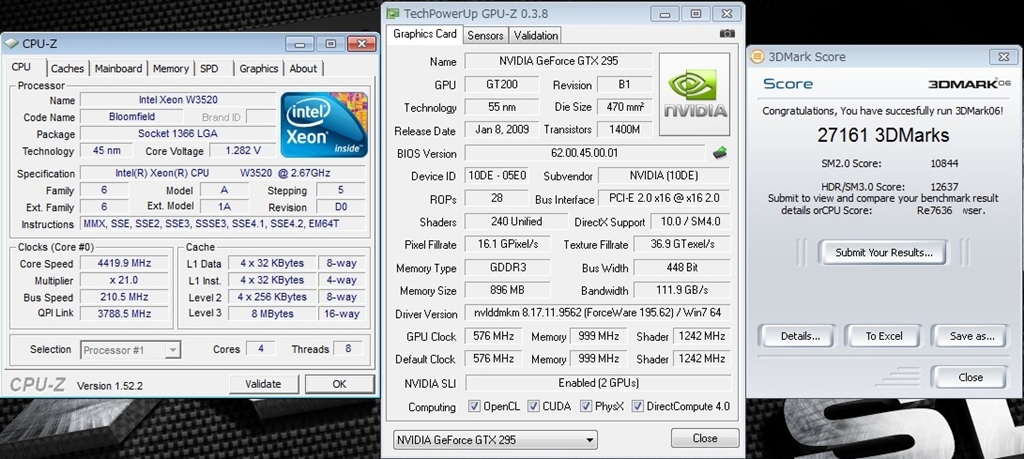Click the Shaders value 240 Unified
The image size is (1024, 459).
click(516, 221)
